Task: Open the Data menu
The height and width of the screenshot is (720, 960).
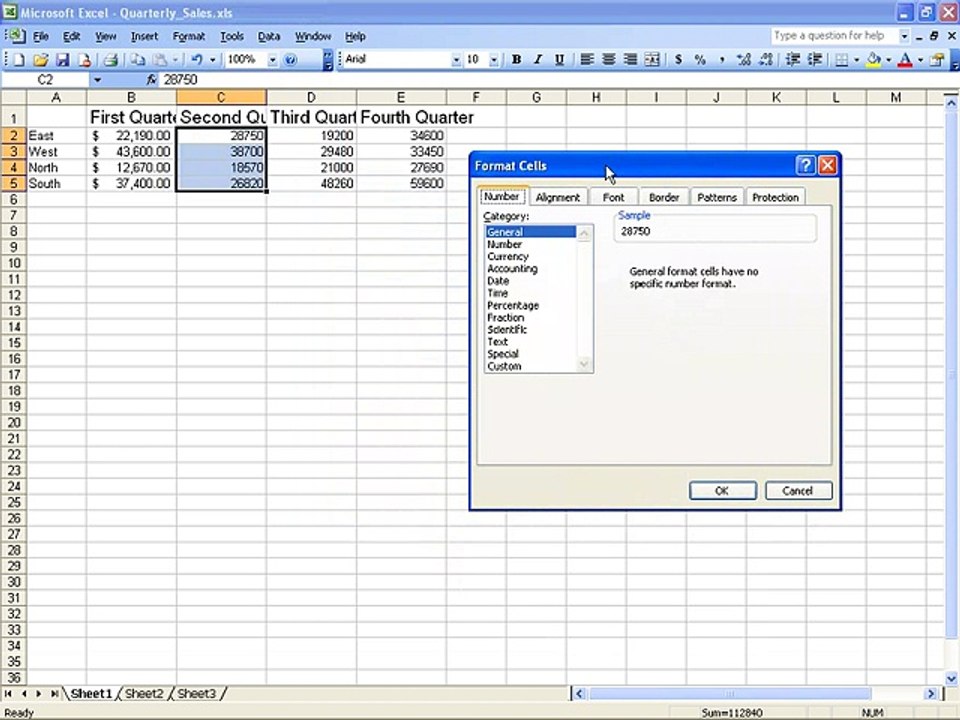Action: [x=268, y=37]
